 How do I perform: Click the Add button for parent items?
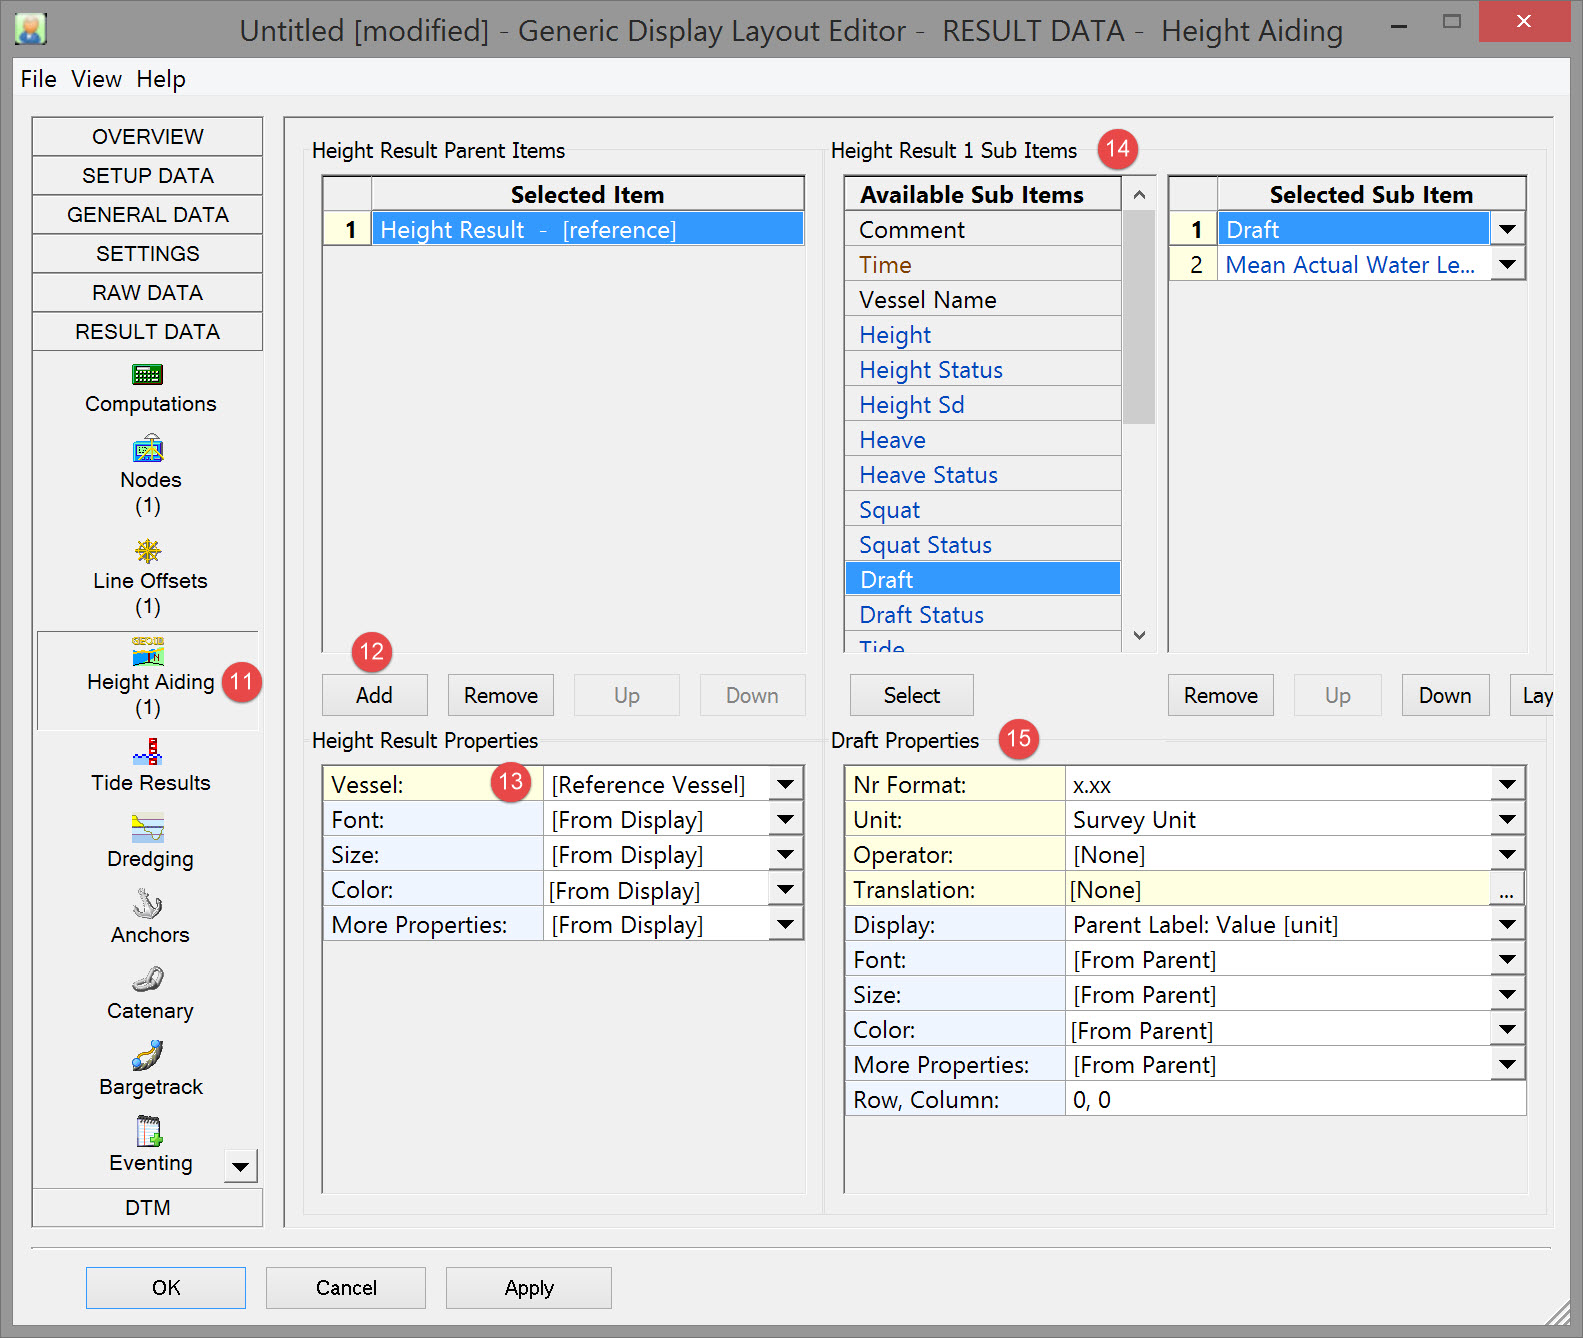click(x=374, y=696)
